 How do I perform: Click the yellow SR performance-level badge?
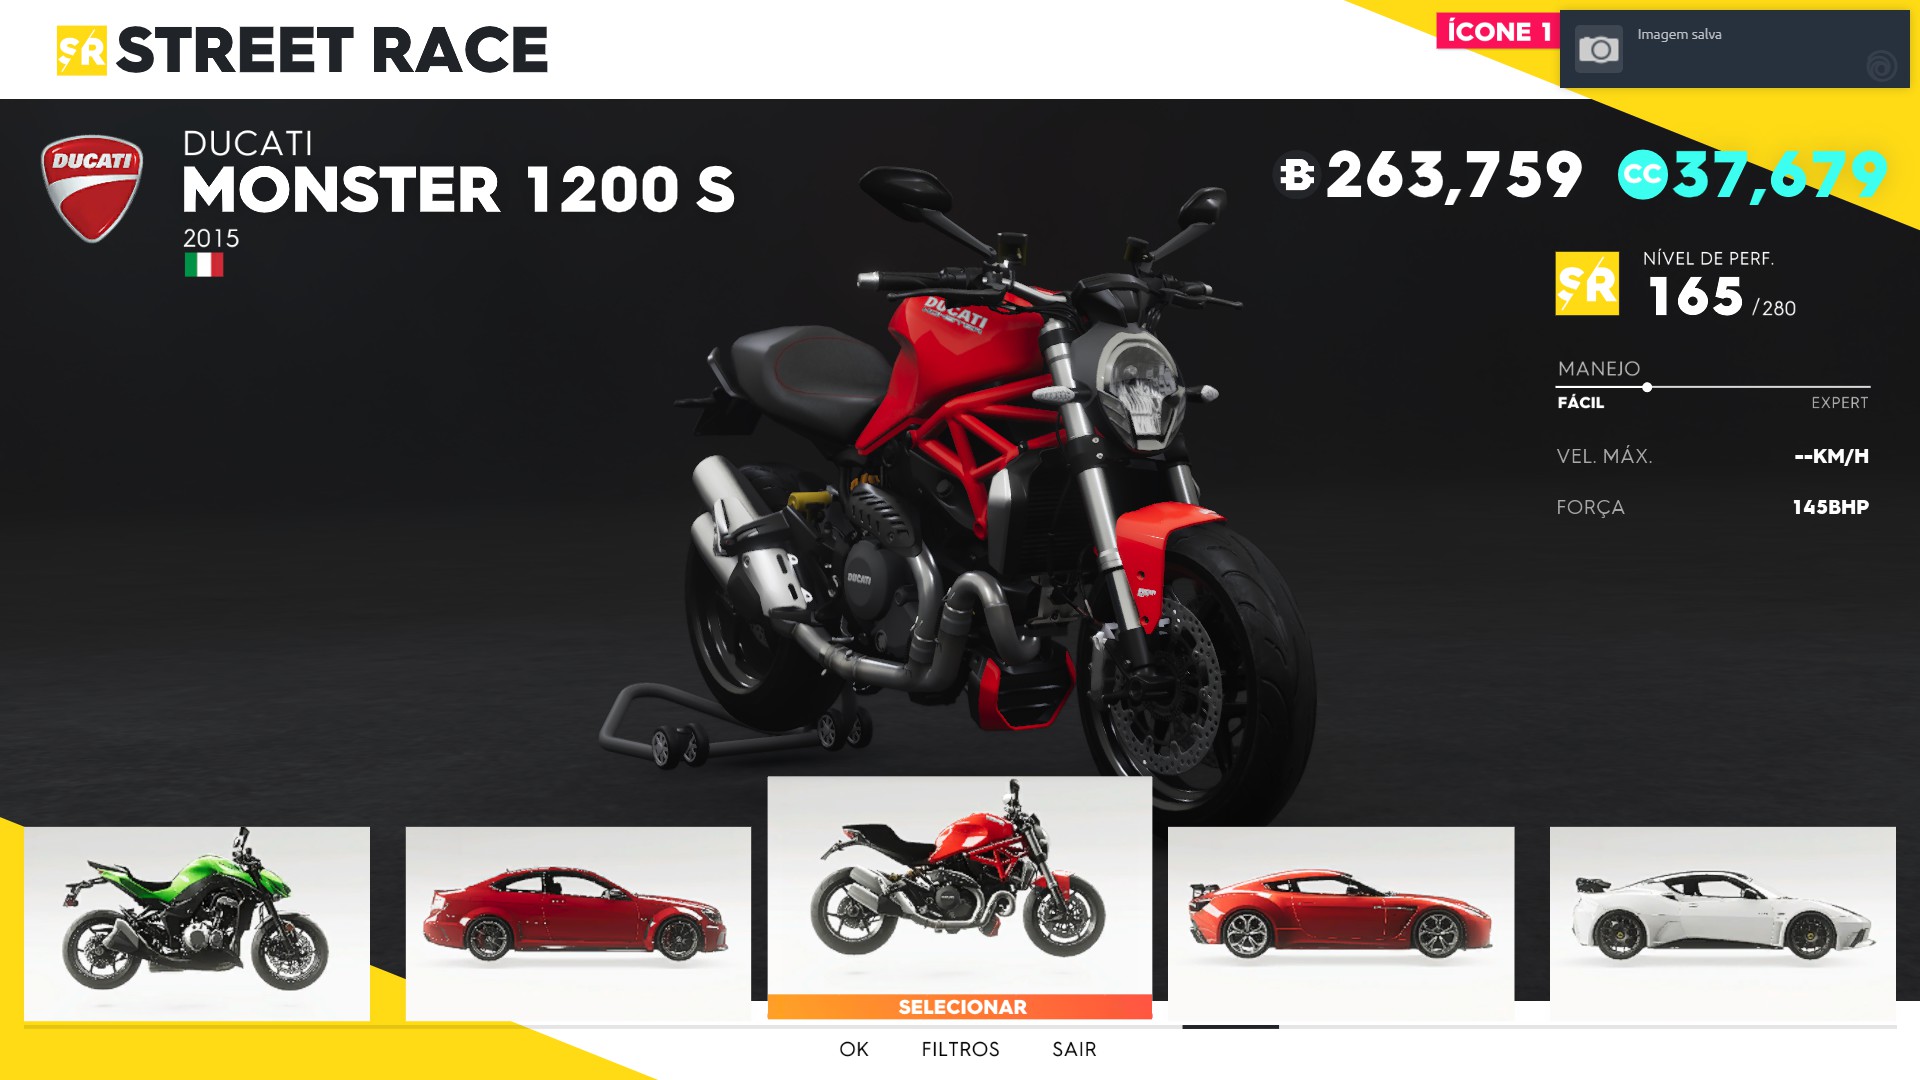[1587, 284]
